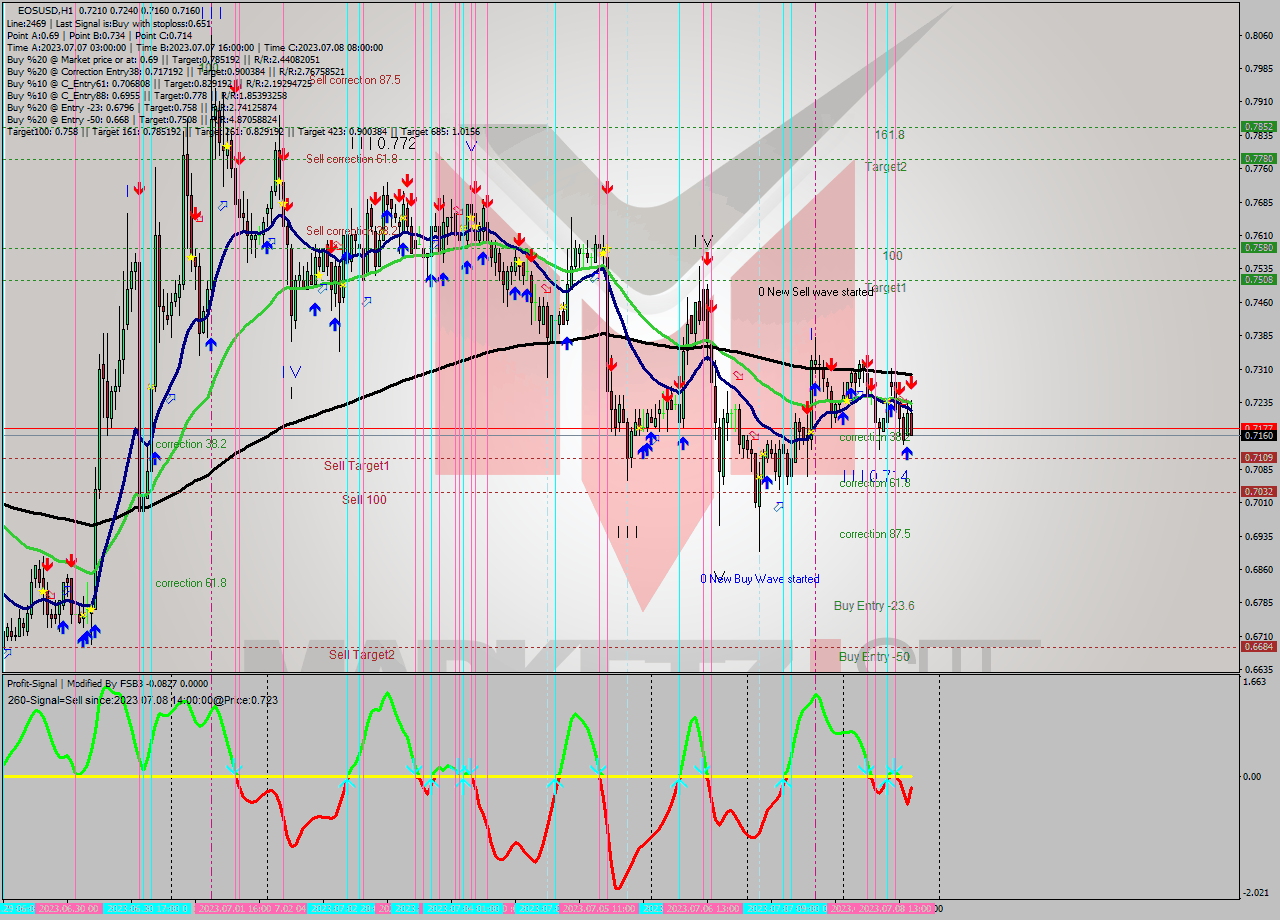Click the blue buy arrow below "0 New Buy Wave started"
Image resolution: width=1280 pixels, height=920 pixels.
(x=766, y=483)
